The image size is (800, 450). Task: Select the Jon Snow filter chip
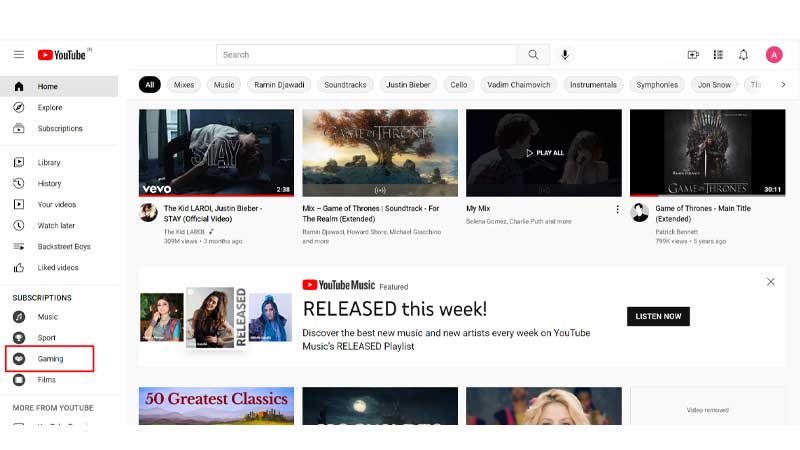(714, 85)
